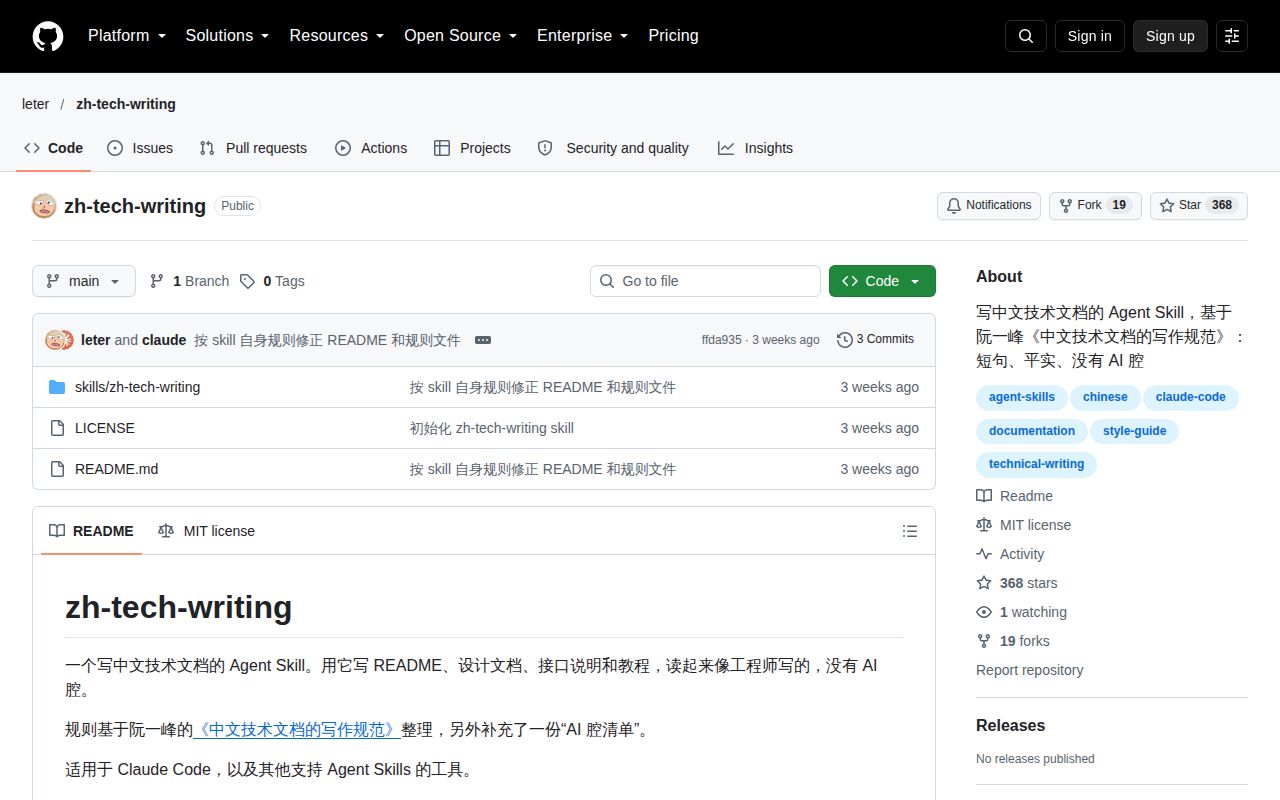The image size is (1280, 800).
Task: Expand the Solutions menu
Action: [x=227, y=36]
